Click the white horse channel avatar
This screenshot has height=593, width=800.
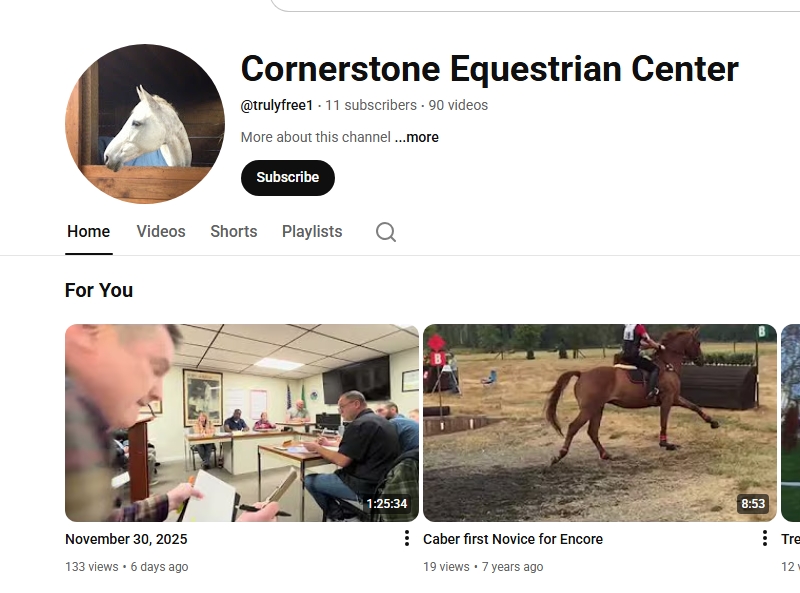click(x=145, y=123)
